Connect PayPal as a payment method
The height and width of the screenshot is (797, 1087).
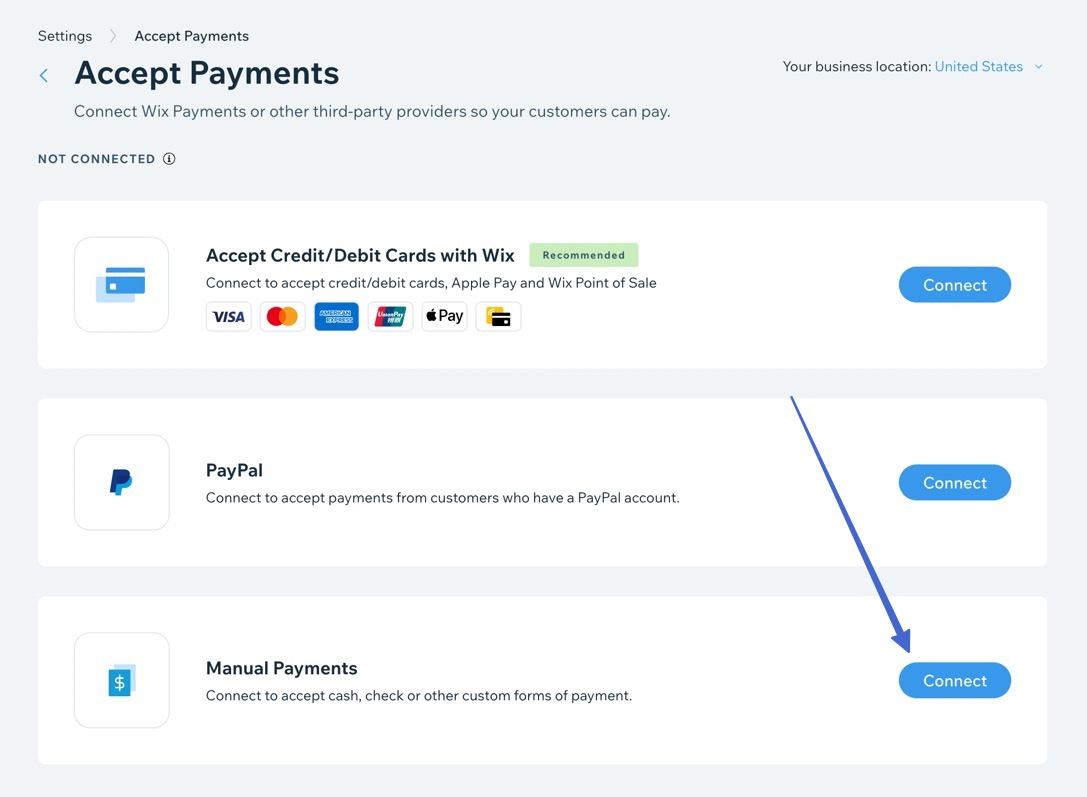point(954,482)
